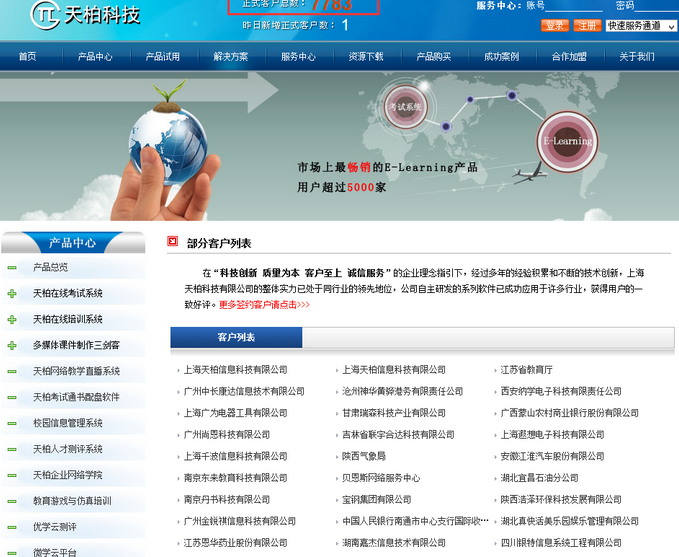Click customer 广西蒙山农村商业银行股份有限公司
Image resolution: width=679 pixels, height=557 pixels.
[x=570, y=414]
